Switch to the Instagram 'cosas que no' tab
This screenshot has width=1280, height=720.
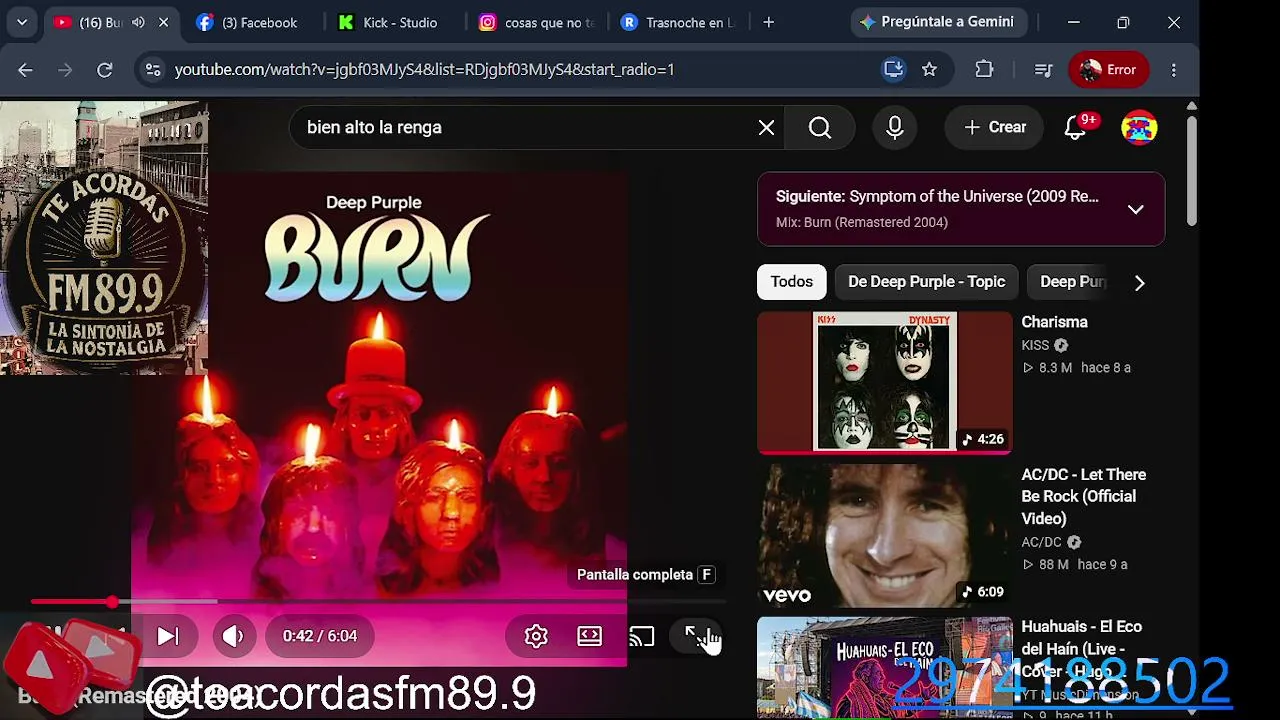click(x=537, y=22)
